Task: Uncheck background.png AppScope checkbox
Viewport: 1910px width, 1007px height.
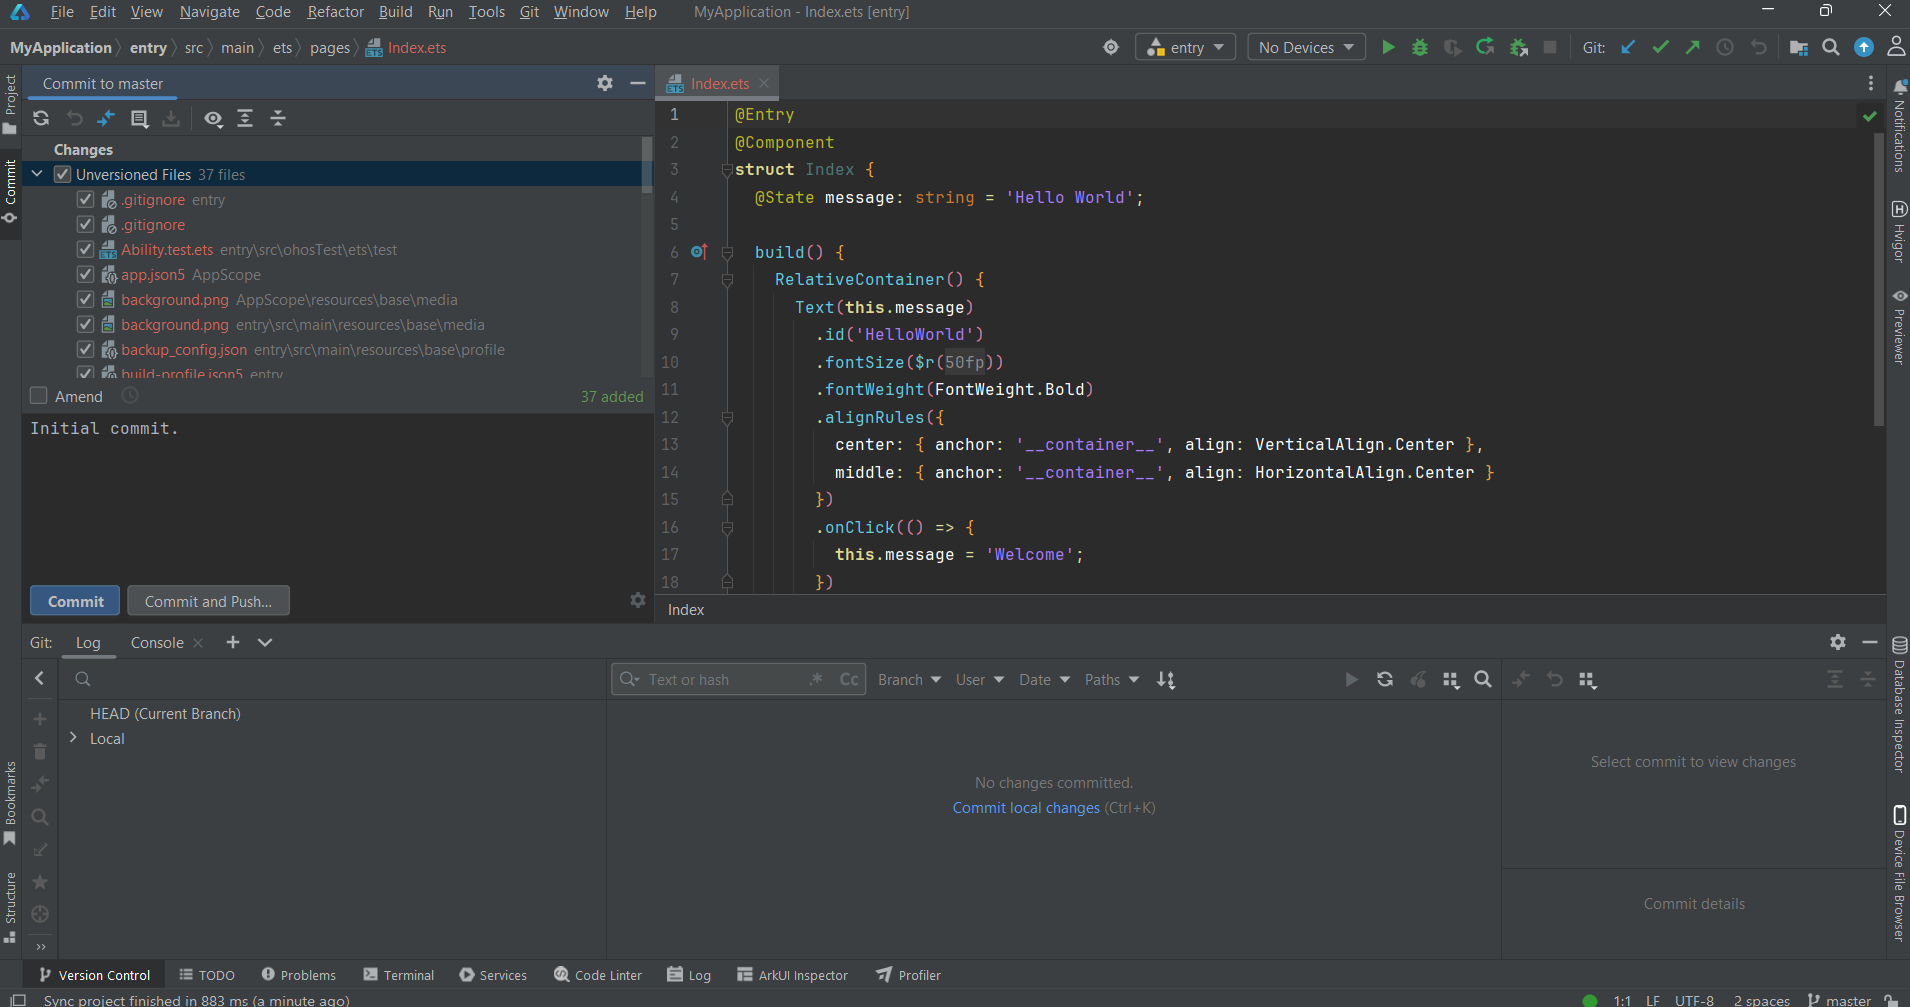Action: pyautogui.click(x=85, y=299)
